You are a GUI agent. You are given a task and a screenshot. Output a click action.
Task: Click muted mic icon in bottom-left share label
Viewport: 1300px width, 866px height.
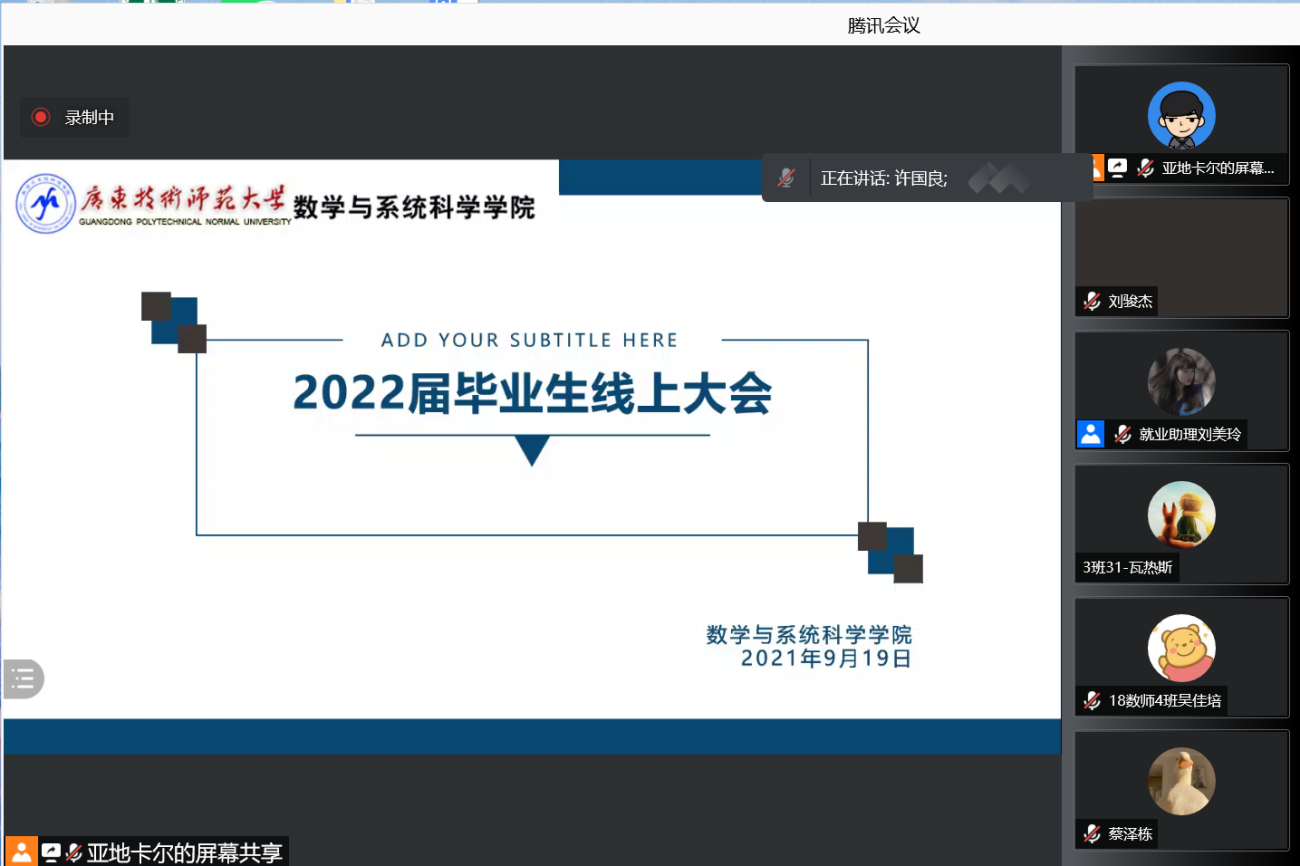74,853
